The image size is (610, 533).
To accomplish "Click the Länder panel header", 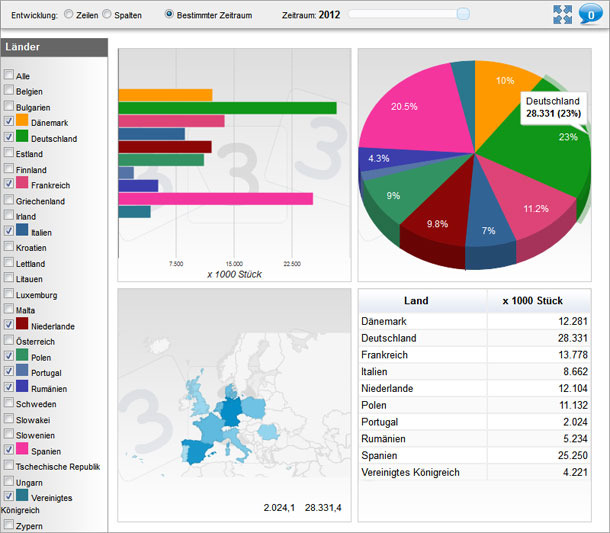I will [x=54, y=47].
